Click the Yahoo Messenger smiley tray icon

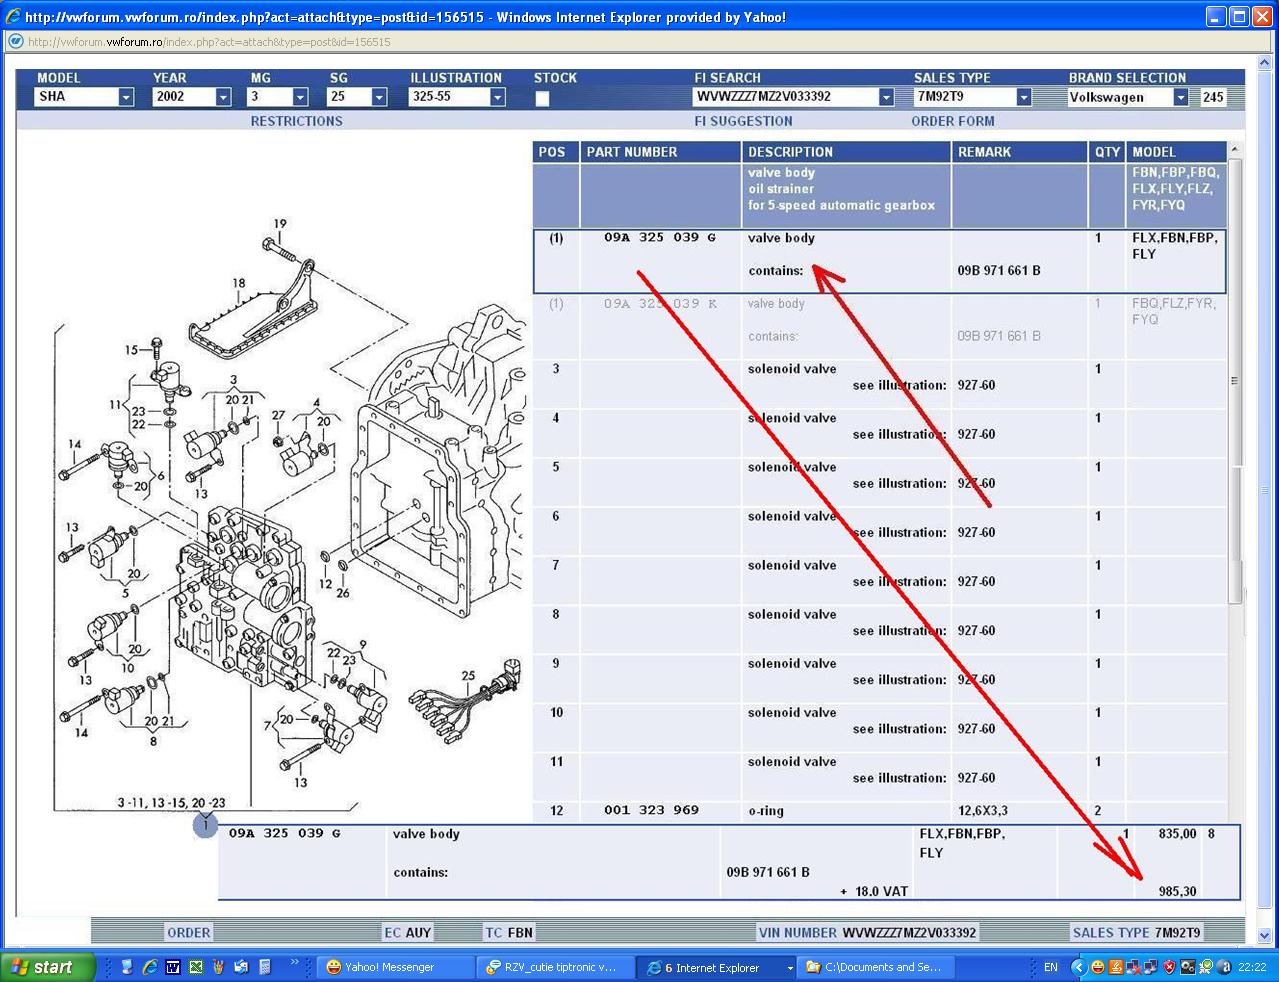1098,967
